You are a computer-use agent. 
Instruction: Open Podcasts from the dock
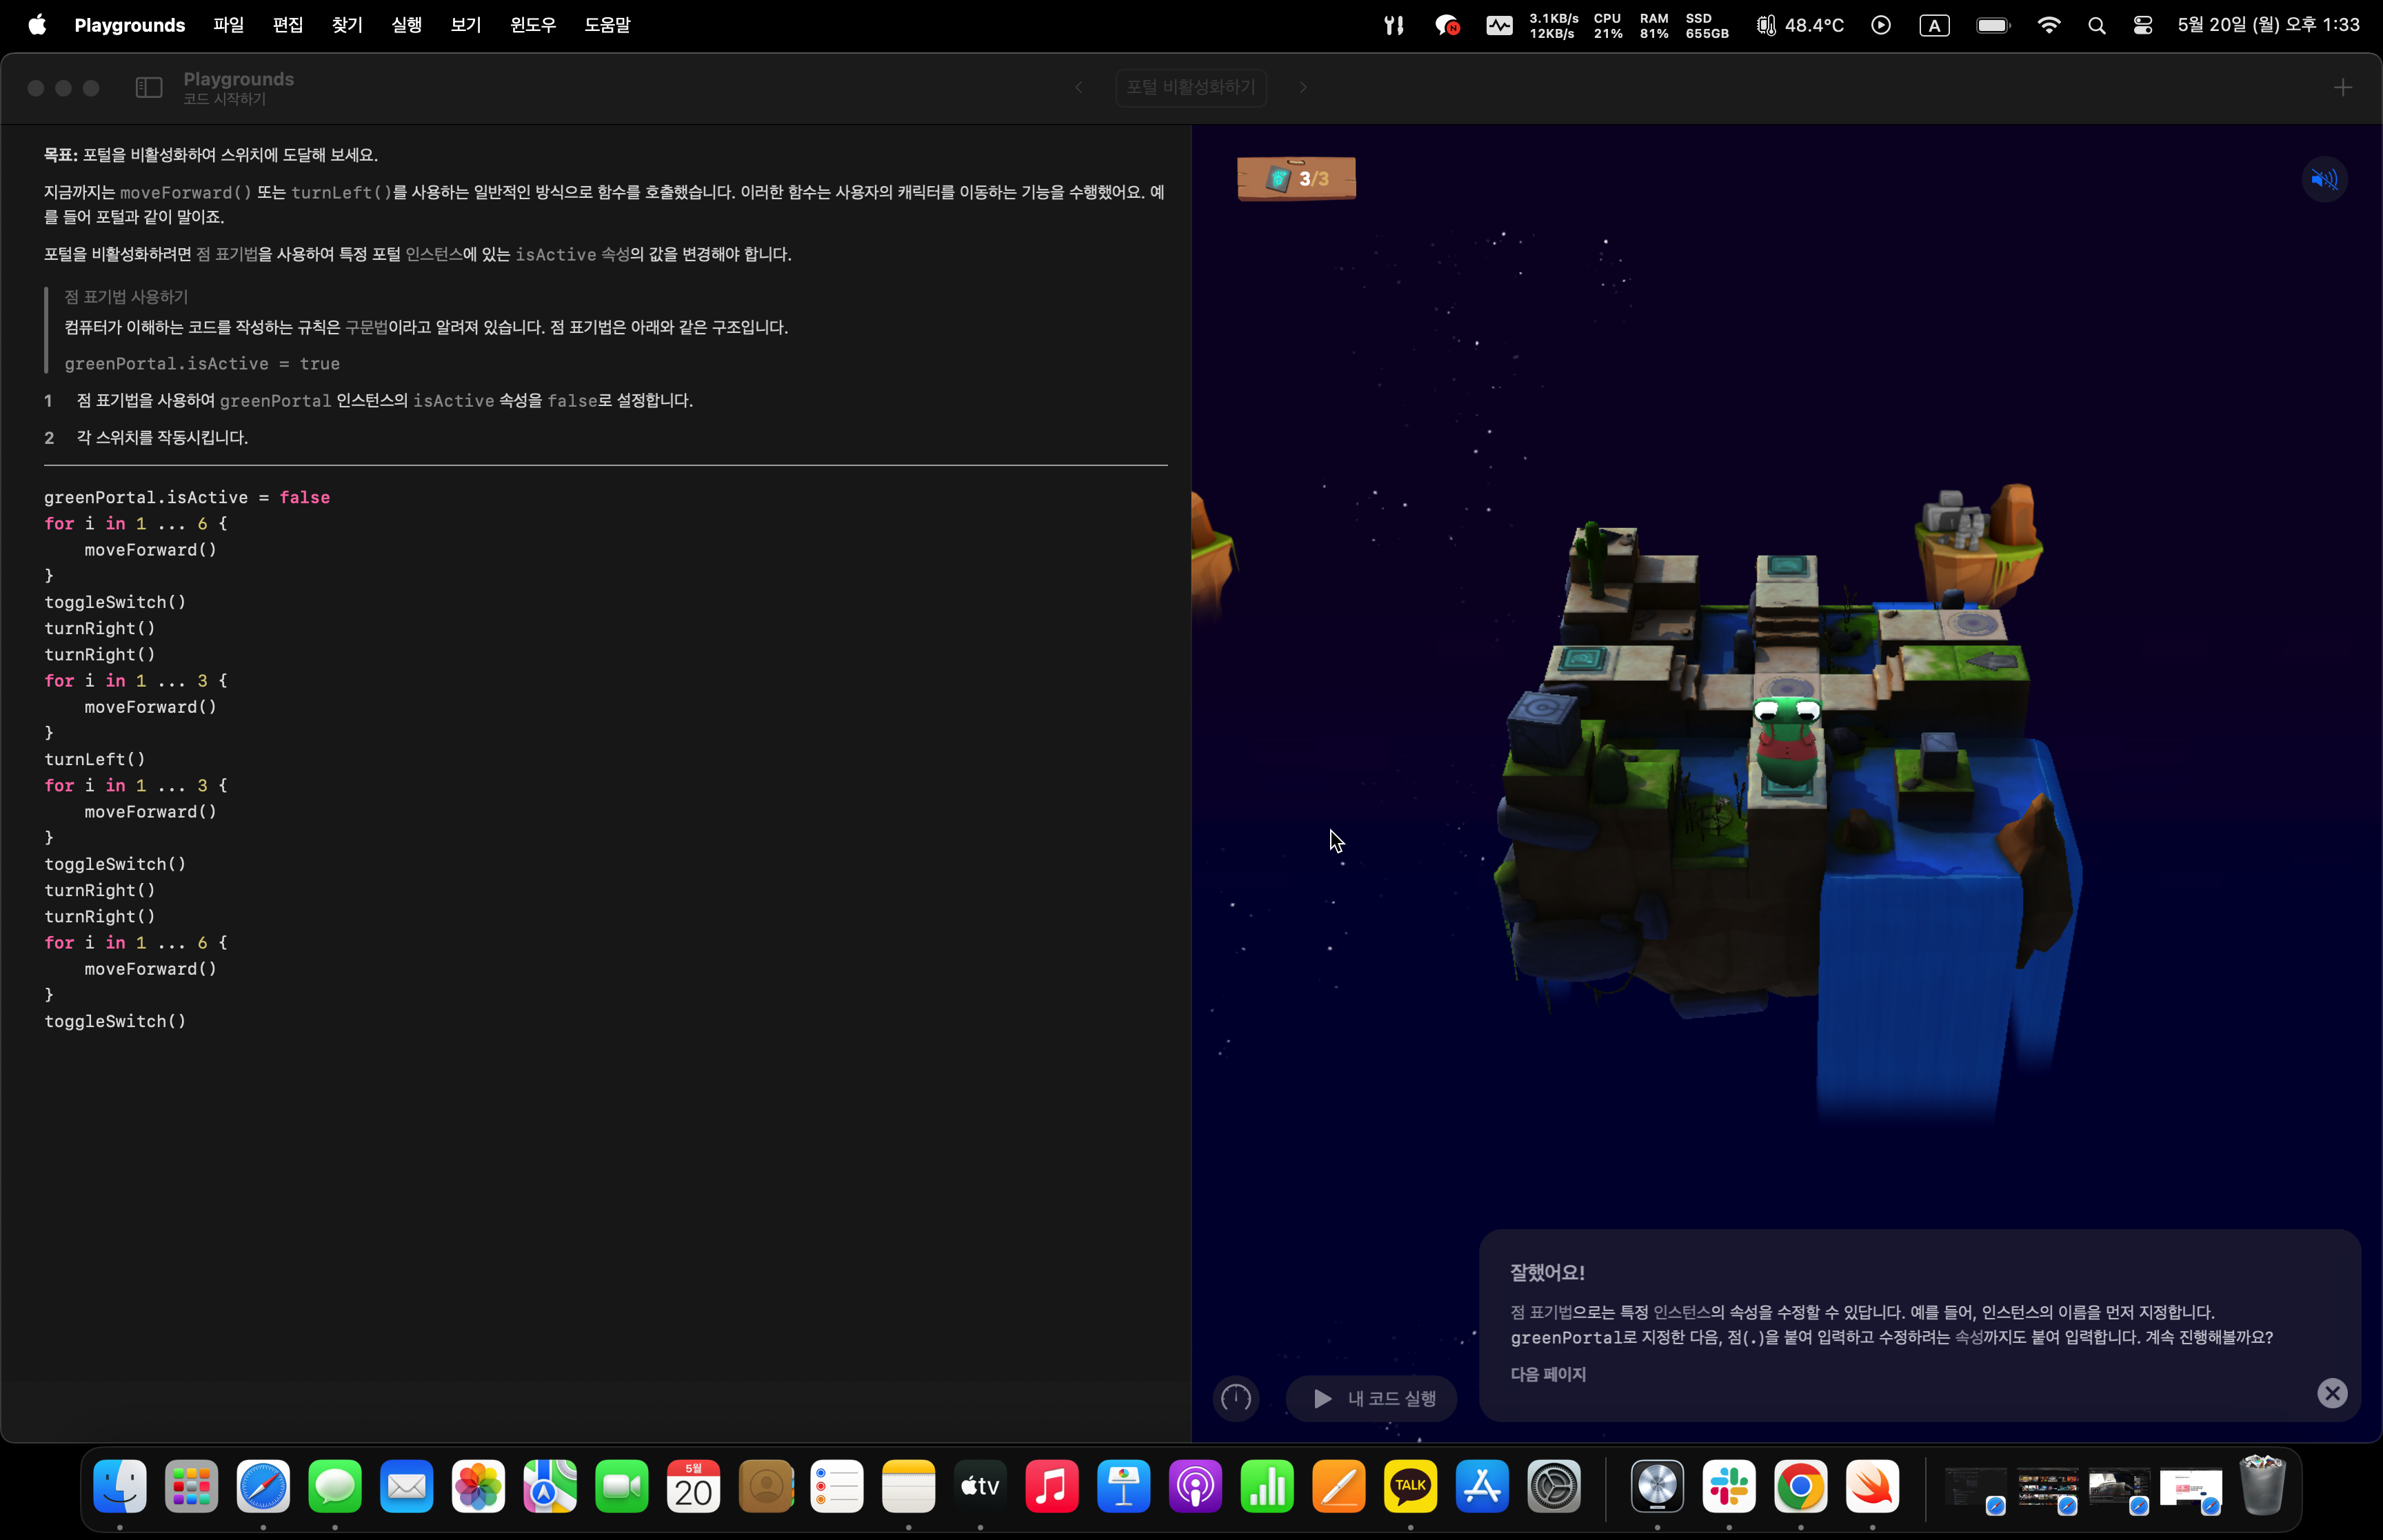[1196, 1486]
